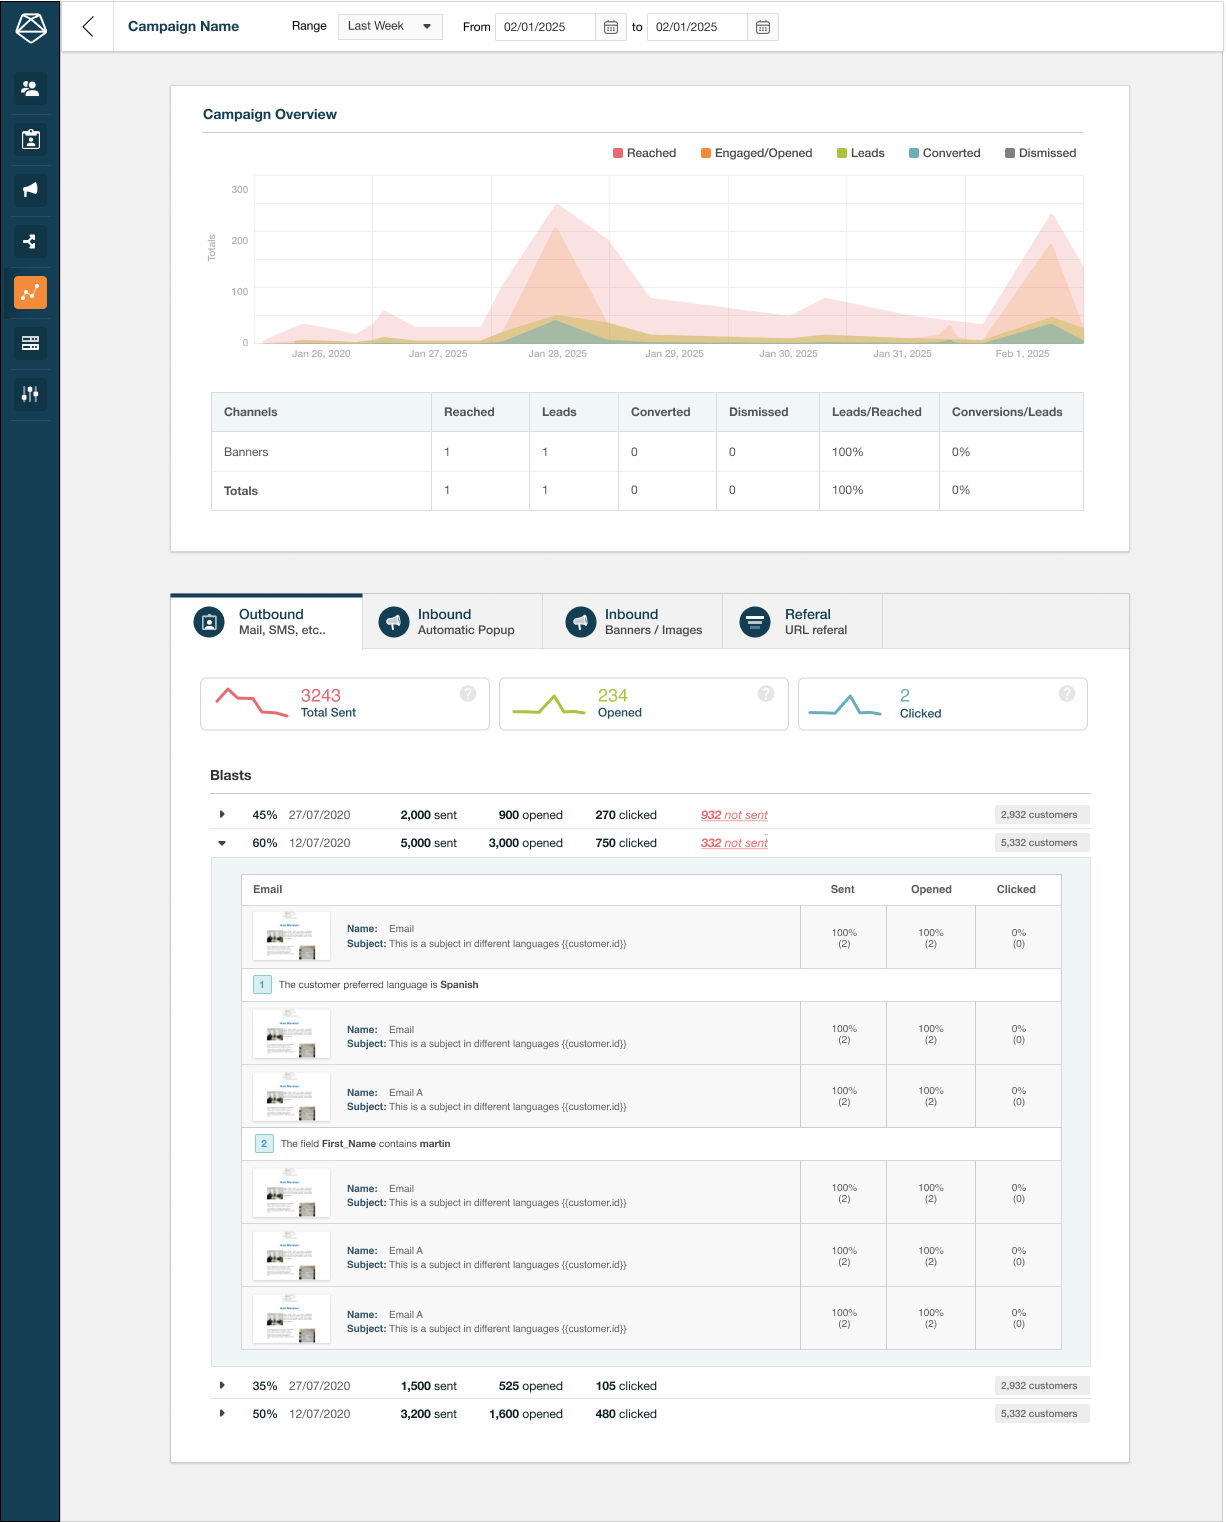Screen dimensions: 1226x1522
Task: Expand the 35% 27/07/2020 blast row
Action: click(222, 1386)
